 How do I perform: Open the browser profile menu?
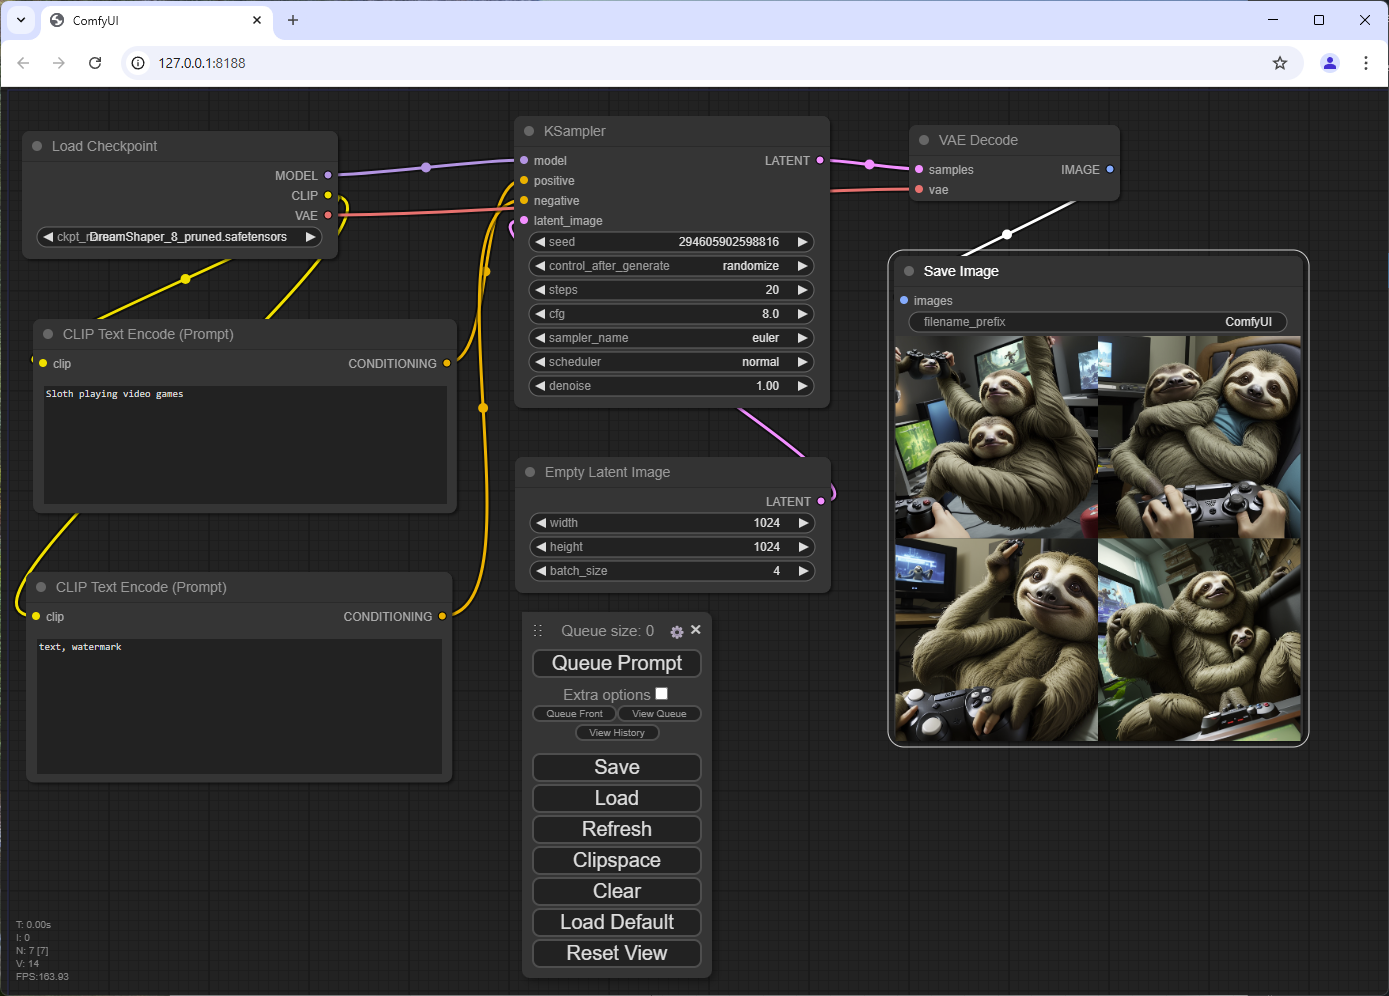coord(1330,63)
